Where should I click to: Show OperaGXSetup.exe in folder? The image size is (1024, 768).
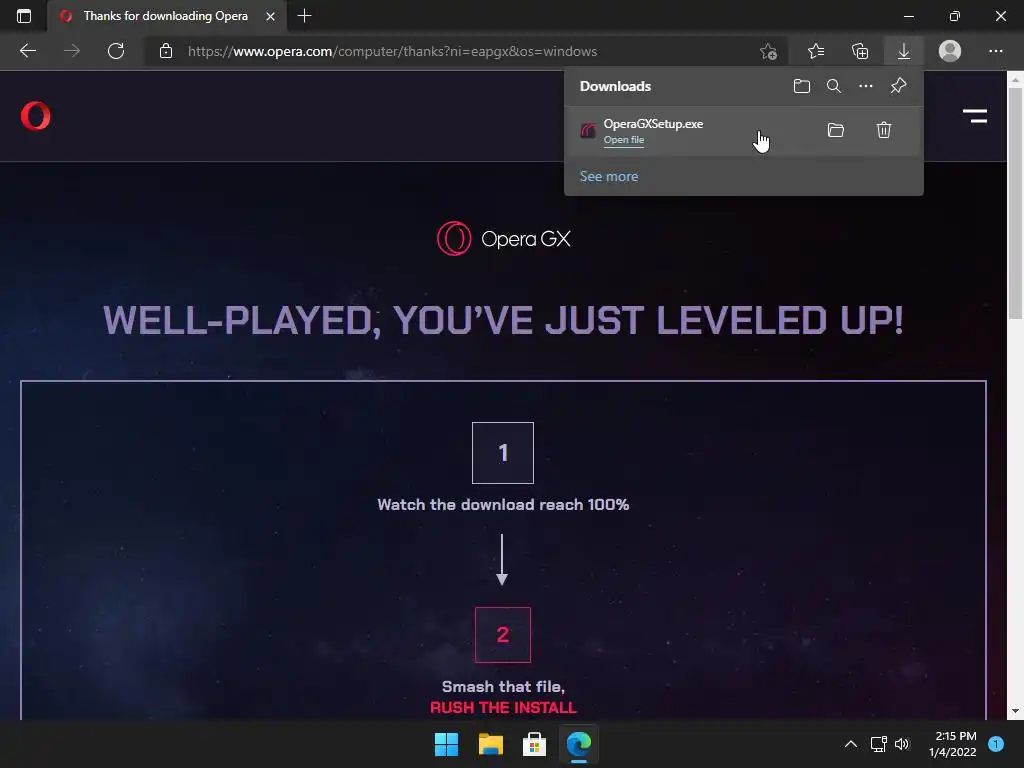point(836,130)
